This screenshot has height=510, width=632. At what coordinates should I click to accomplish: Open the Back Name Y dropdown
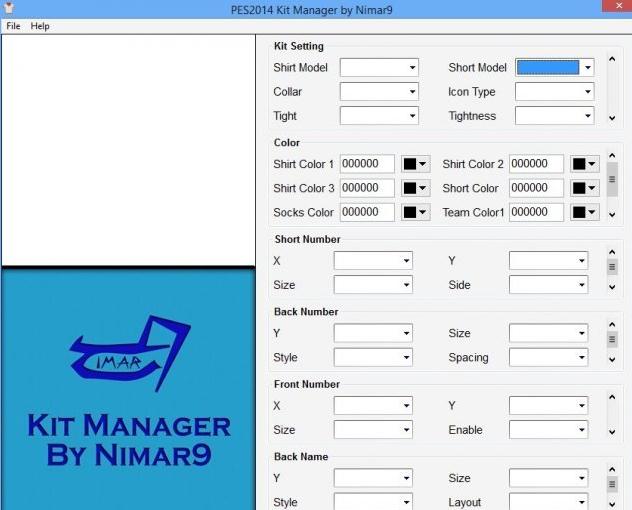(x=373, y=478)
